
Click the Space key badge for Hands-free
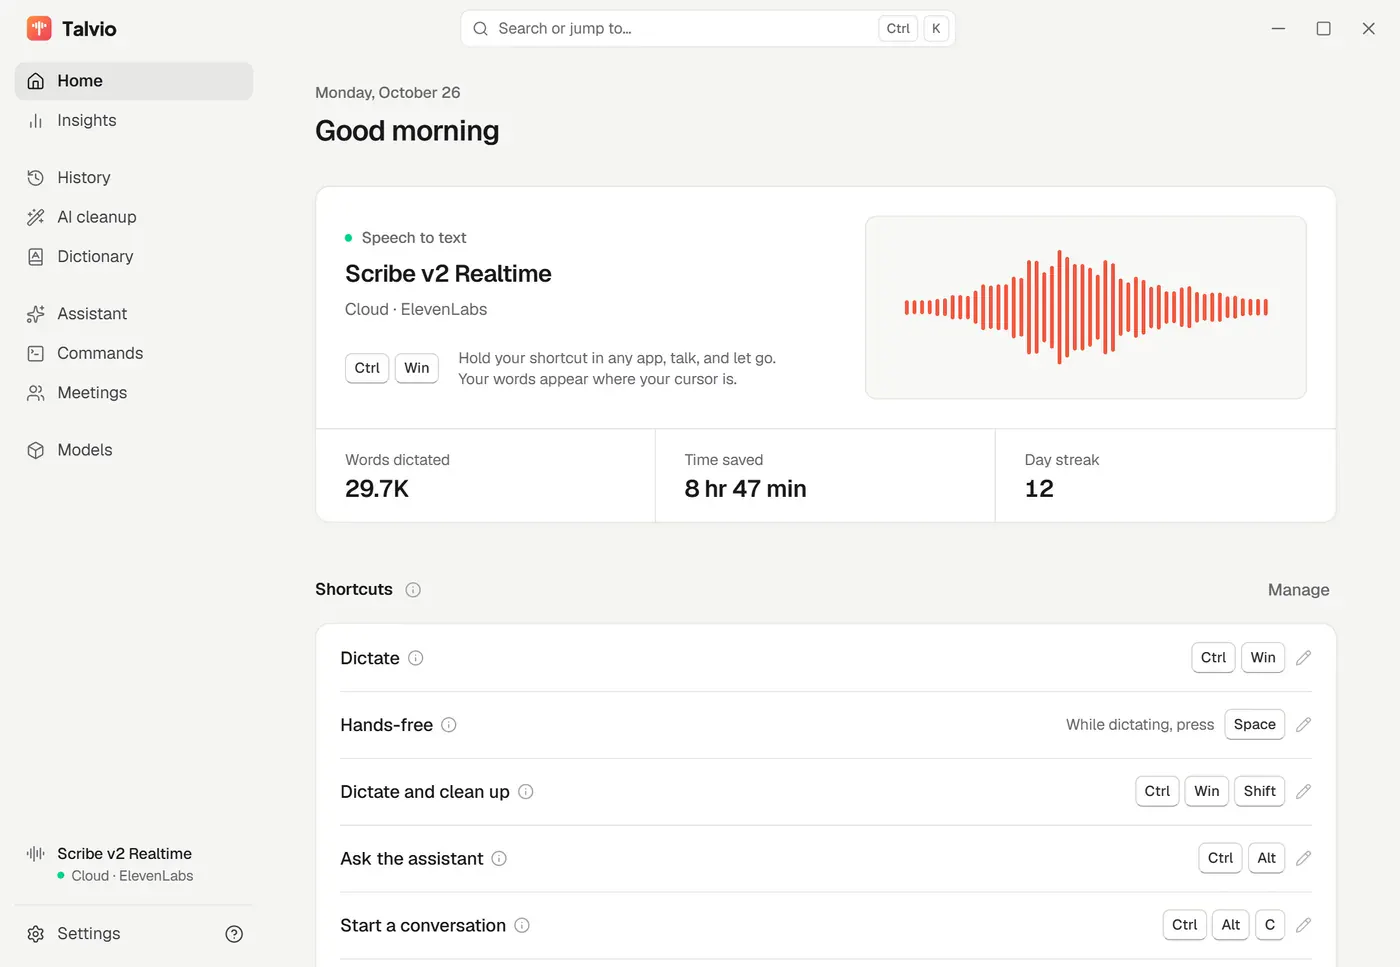click(x=1254, y=725)
